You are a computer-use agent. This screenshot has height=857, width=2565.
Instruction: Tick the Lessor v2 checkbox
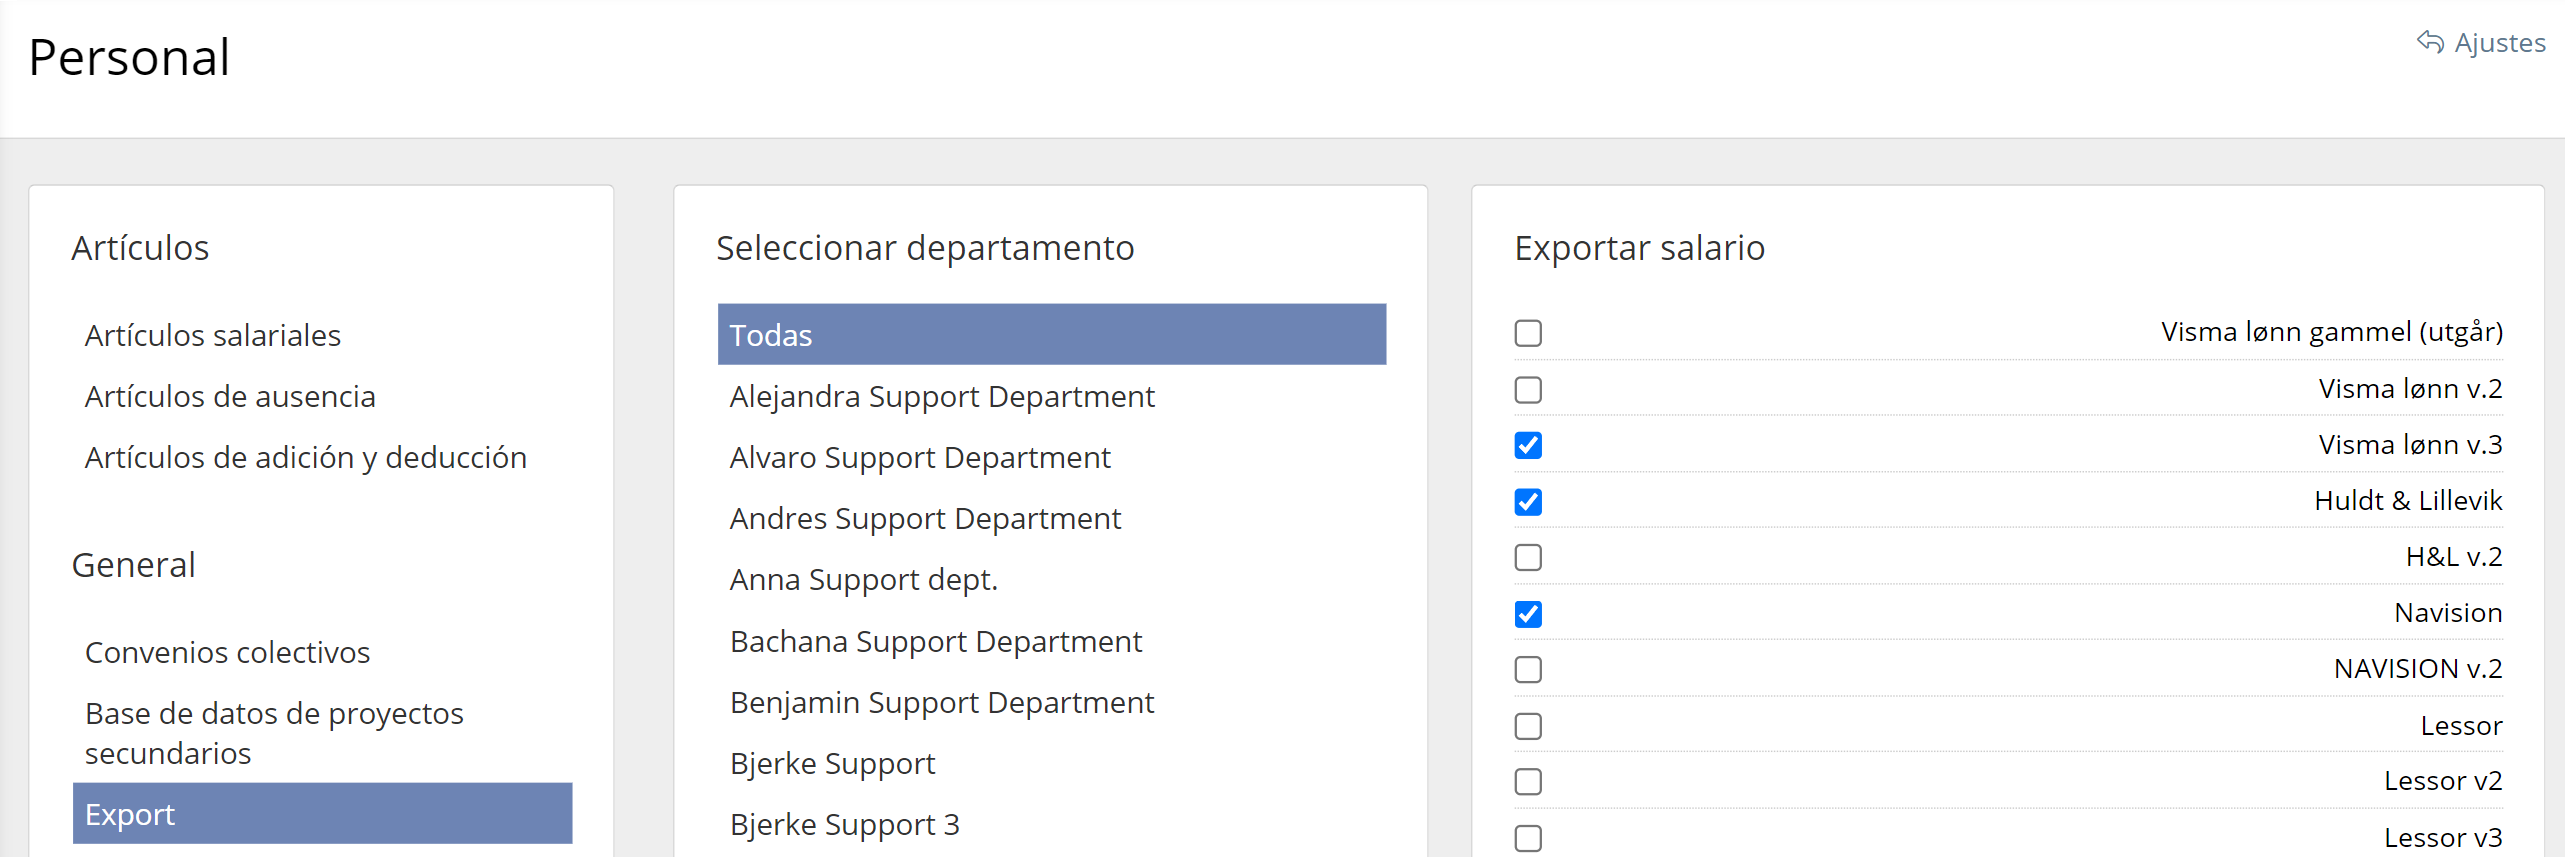pyautogui.click(x=1528, y=781)
